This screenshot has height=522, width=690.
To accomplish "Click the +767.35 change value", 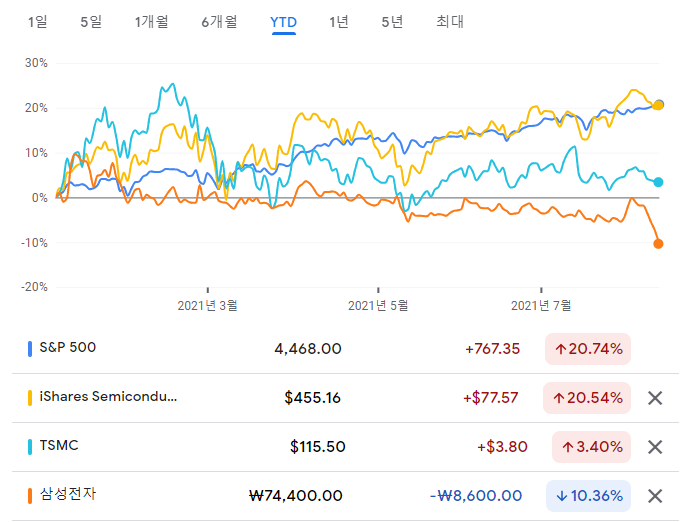I will (x=492, y=349).
